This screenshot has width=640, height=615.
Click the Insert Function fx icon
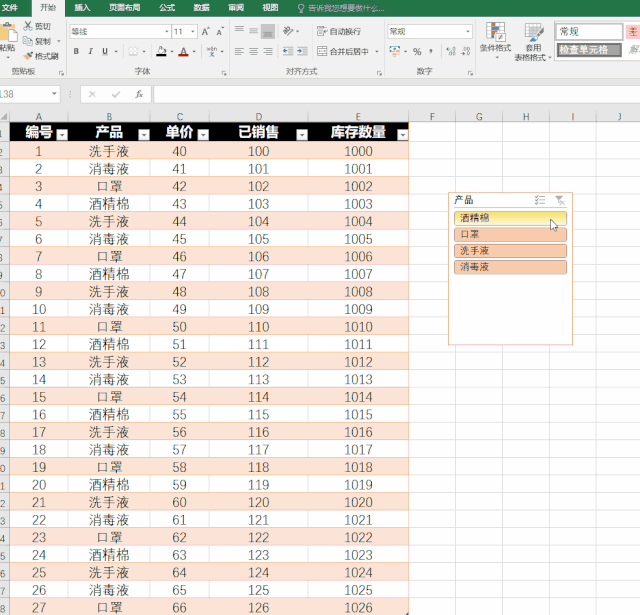pyautogui.click(x=139, y=94)
